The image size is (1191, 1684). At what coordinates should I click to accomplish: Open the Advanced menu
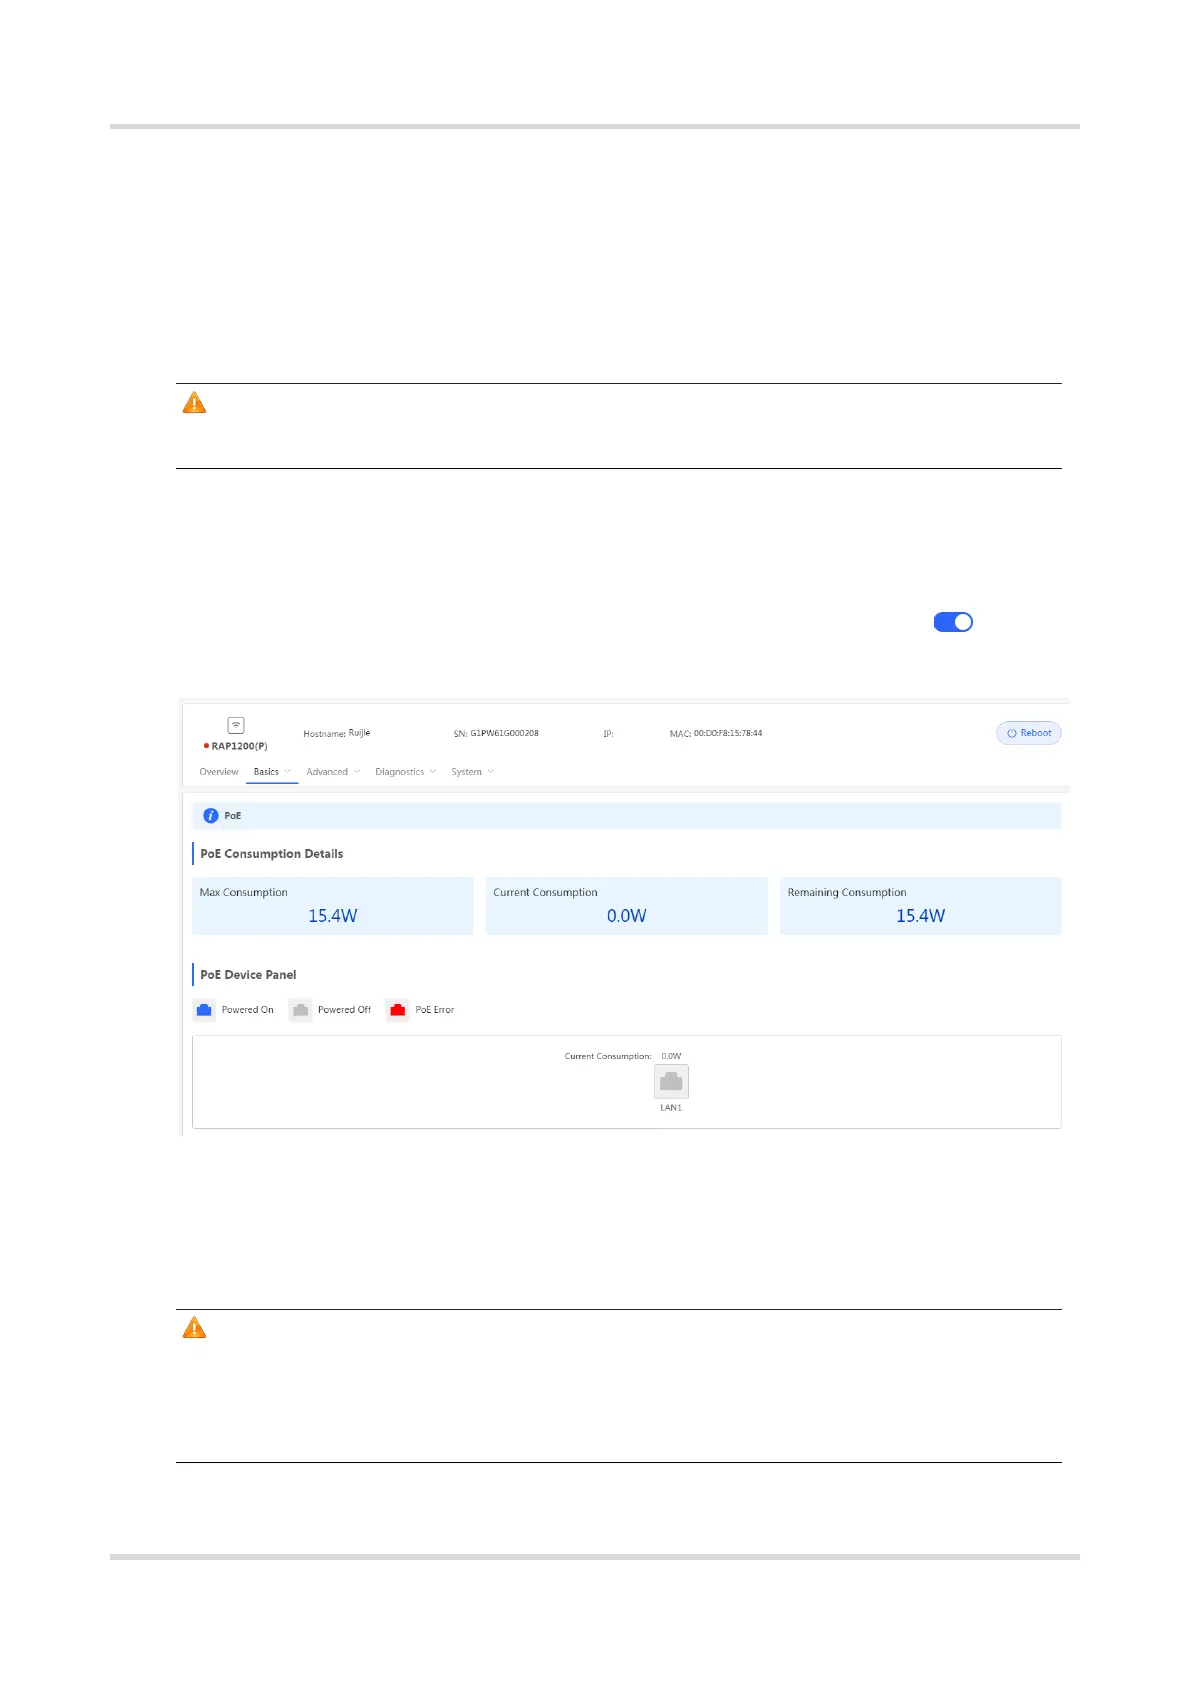click(327, 772)
